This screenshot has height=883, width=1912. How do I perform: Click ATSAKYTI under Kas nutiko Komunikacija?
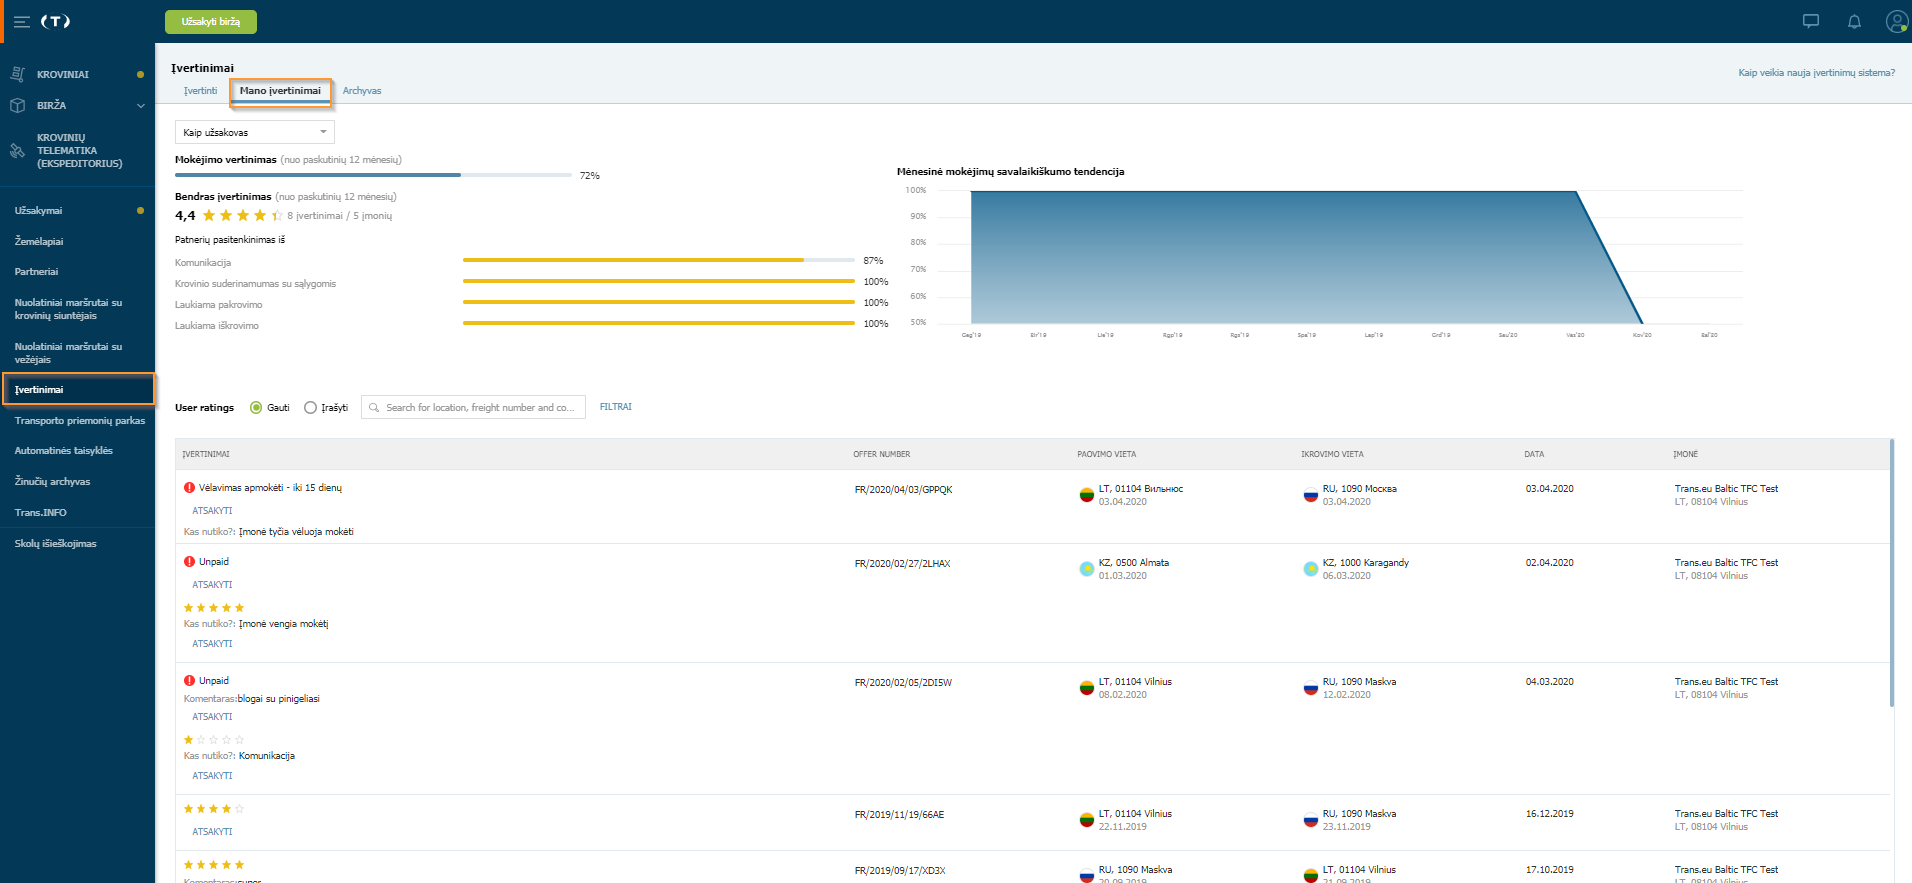coord(212,776)
